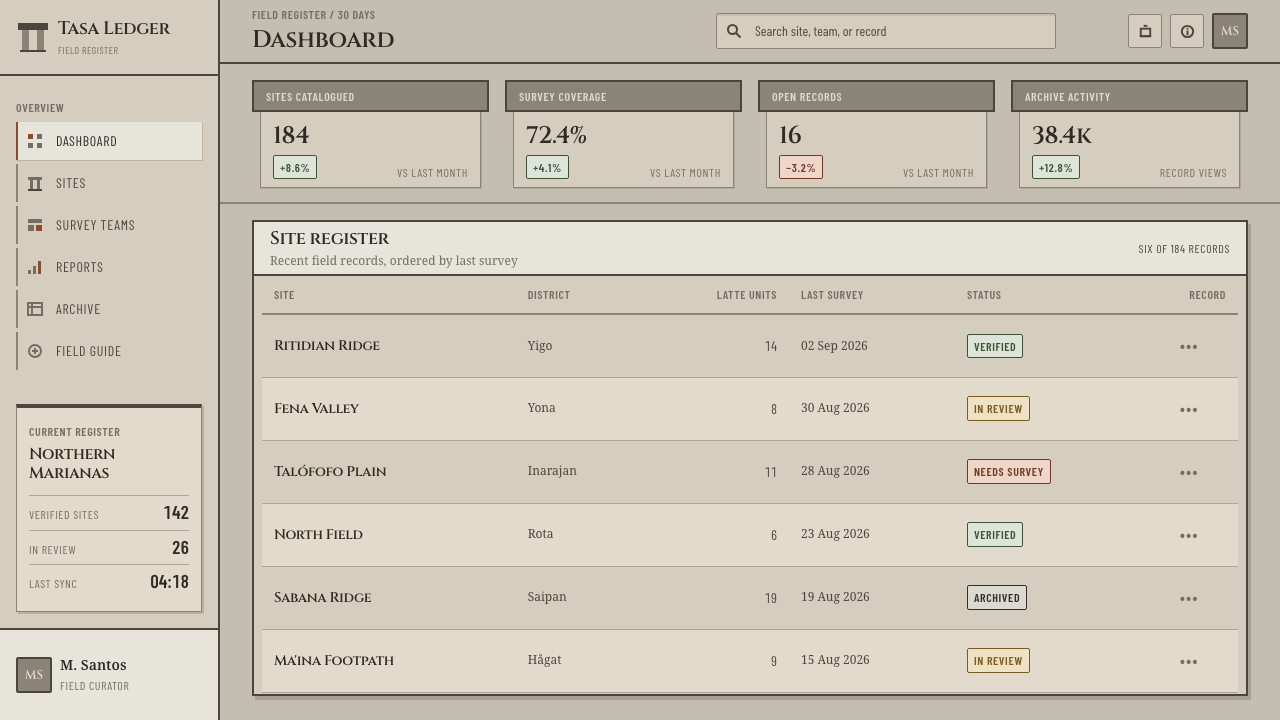The height and width of the screenshot is (720, 1280).
Task: Select the Survey Coverage card
Action: click(x=623, y=134)
